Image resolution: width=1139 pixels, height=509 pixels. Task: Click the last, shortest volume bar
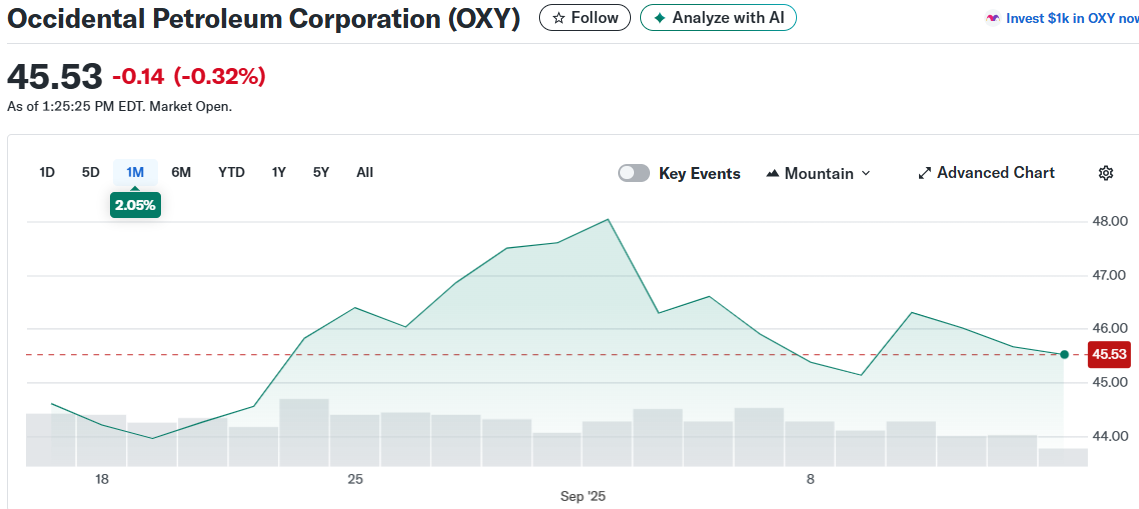pyautogui.click(x=1063, y=457)
